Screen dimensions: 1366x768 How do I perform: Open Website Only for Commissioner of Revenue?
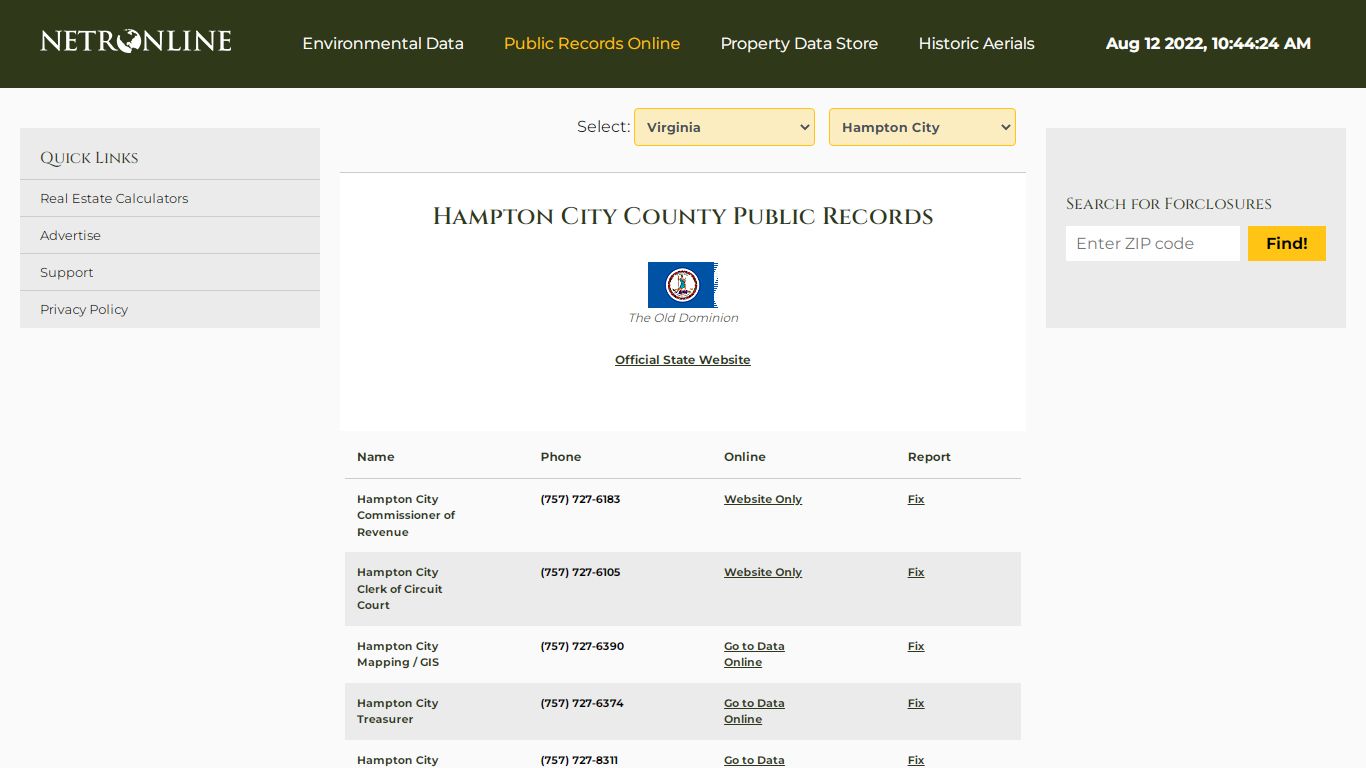point(763,499)
